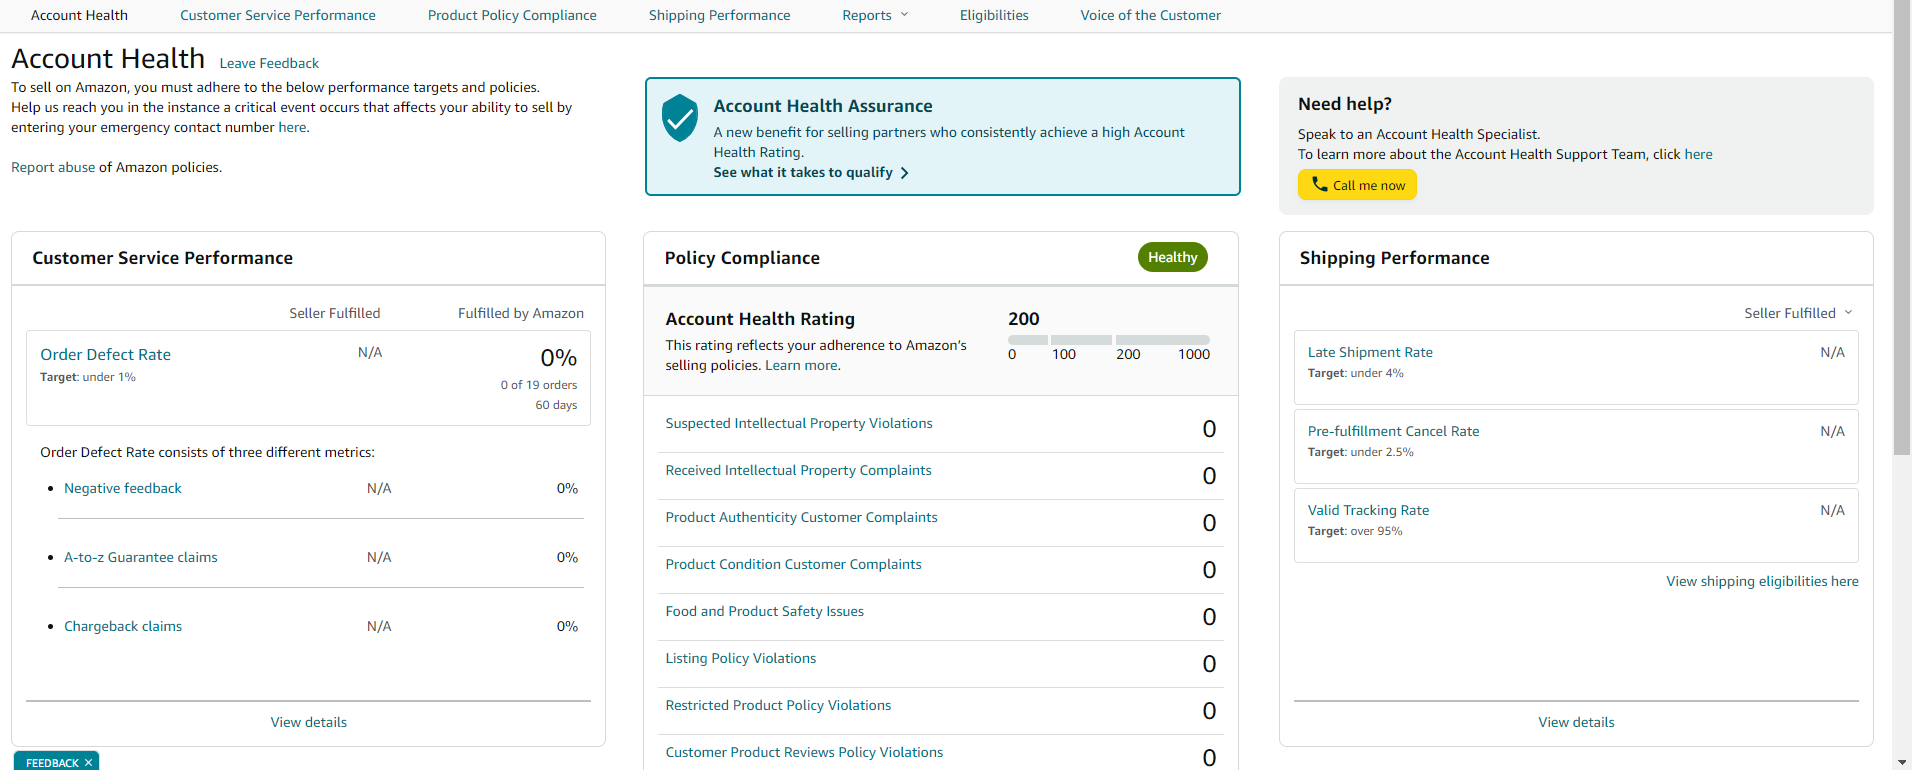Open the Order Defect Rate link
Screen dimensions: 1912x770
click(x=105, y=354)
